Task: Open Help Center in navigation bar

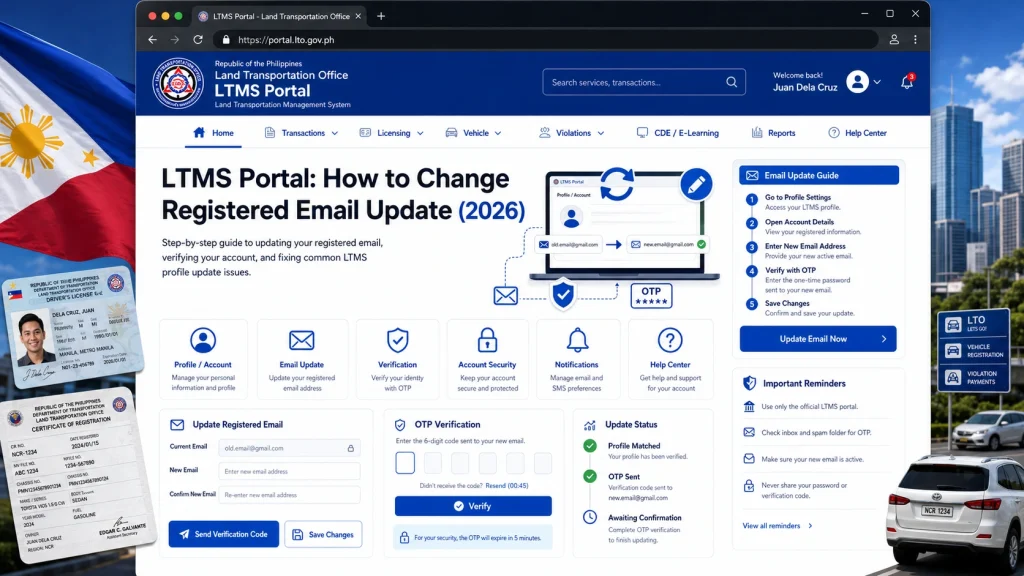Action: pyautogui.click(x=857, y=133)
